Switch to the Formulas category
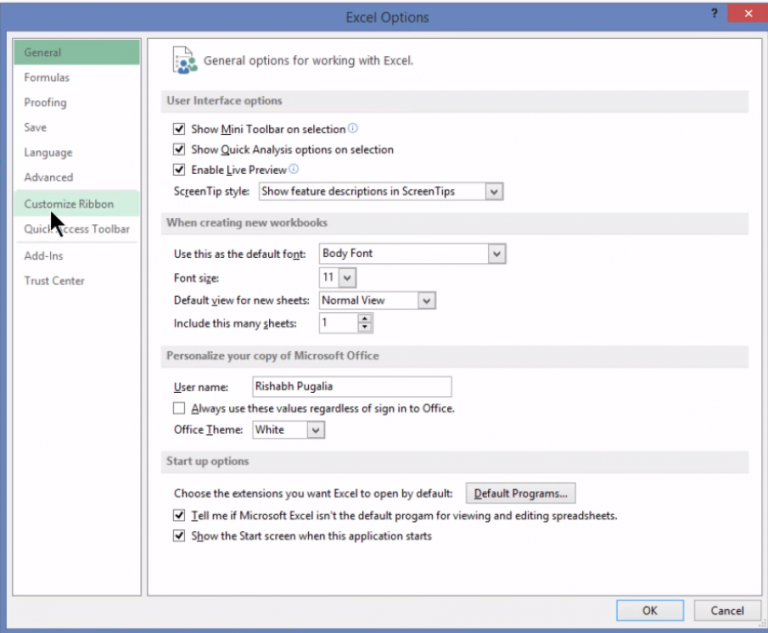This screenshot has height=633, width=768. pos(47,78)
